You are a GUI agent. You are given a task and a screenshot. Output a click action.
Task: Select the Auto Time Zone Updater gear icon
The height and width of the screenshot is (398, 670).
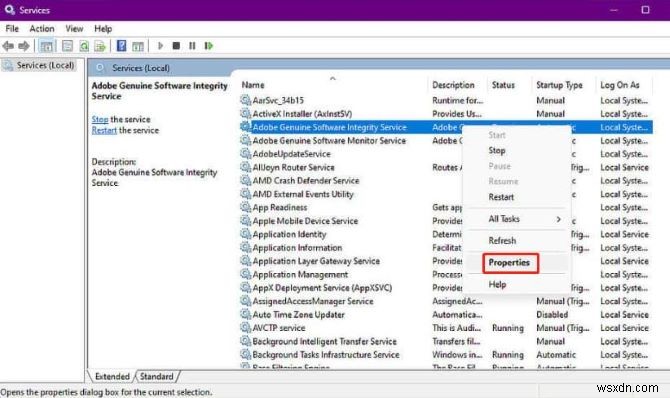245,314
